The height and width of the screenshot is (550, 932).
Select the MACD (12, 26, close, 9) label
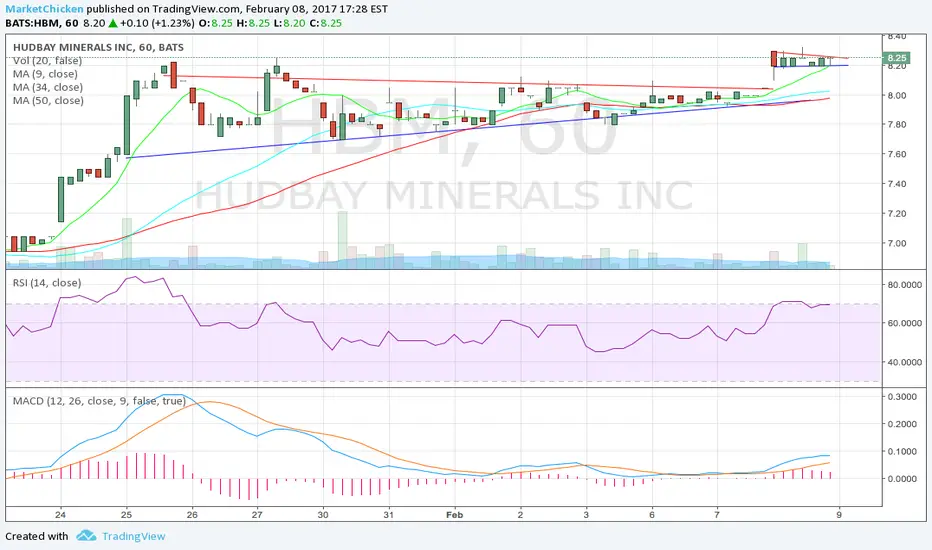(99, 401)
